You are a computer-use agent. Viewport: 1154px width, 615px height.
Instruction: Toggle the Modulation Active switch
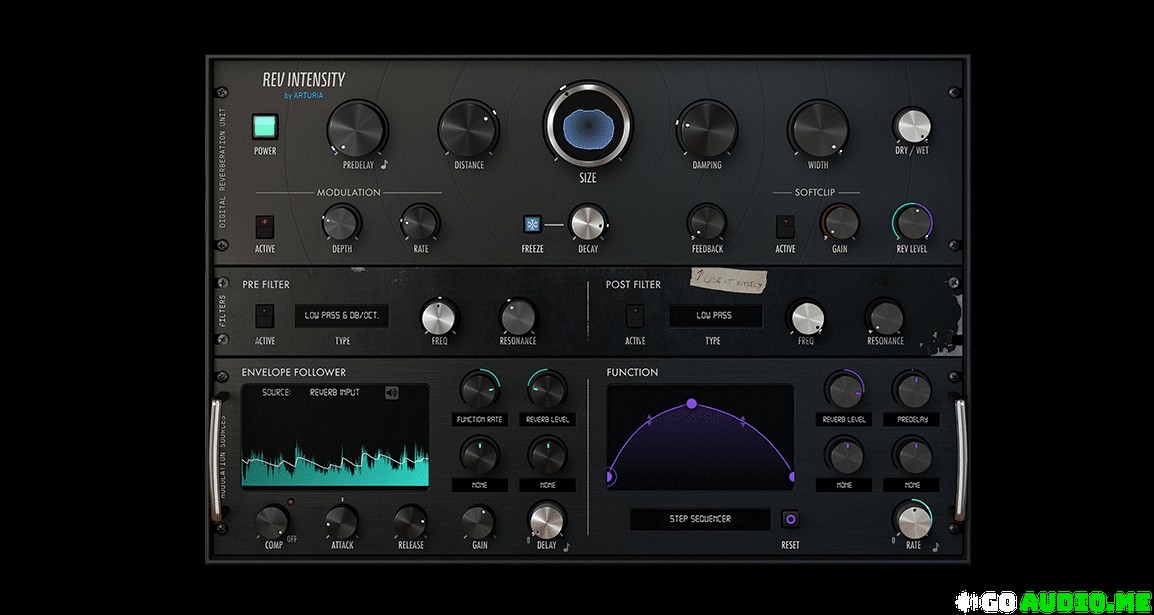coord(265,226)
